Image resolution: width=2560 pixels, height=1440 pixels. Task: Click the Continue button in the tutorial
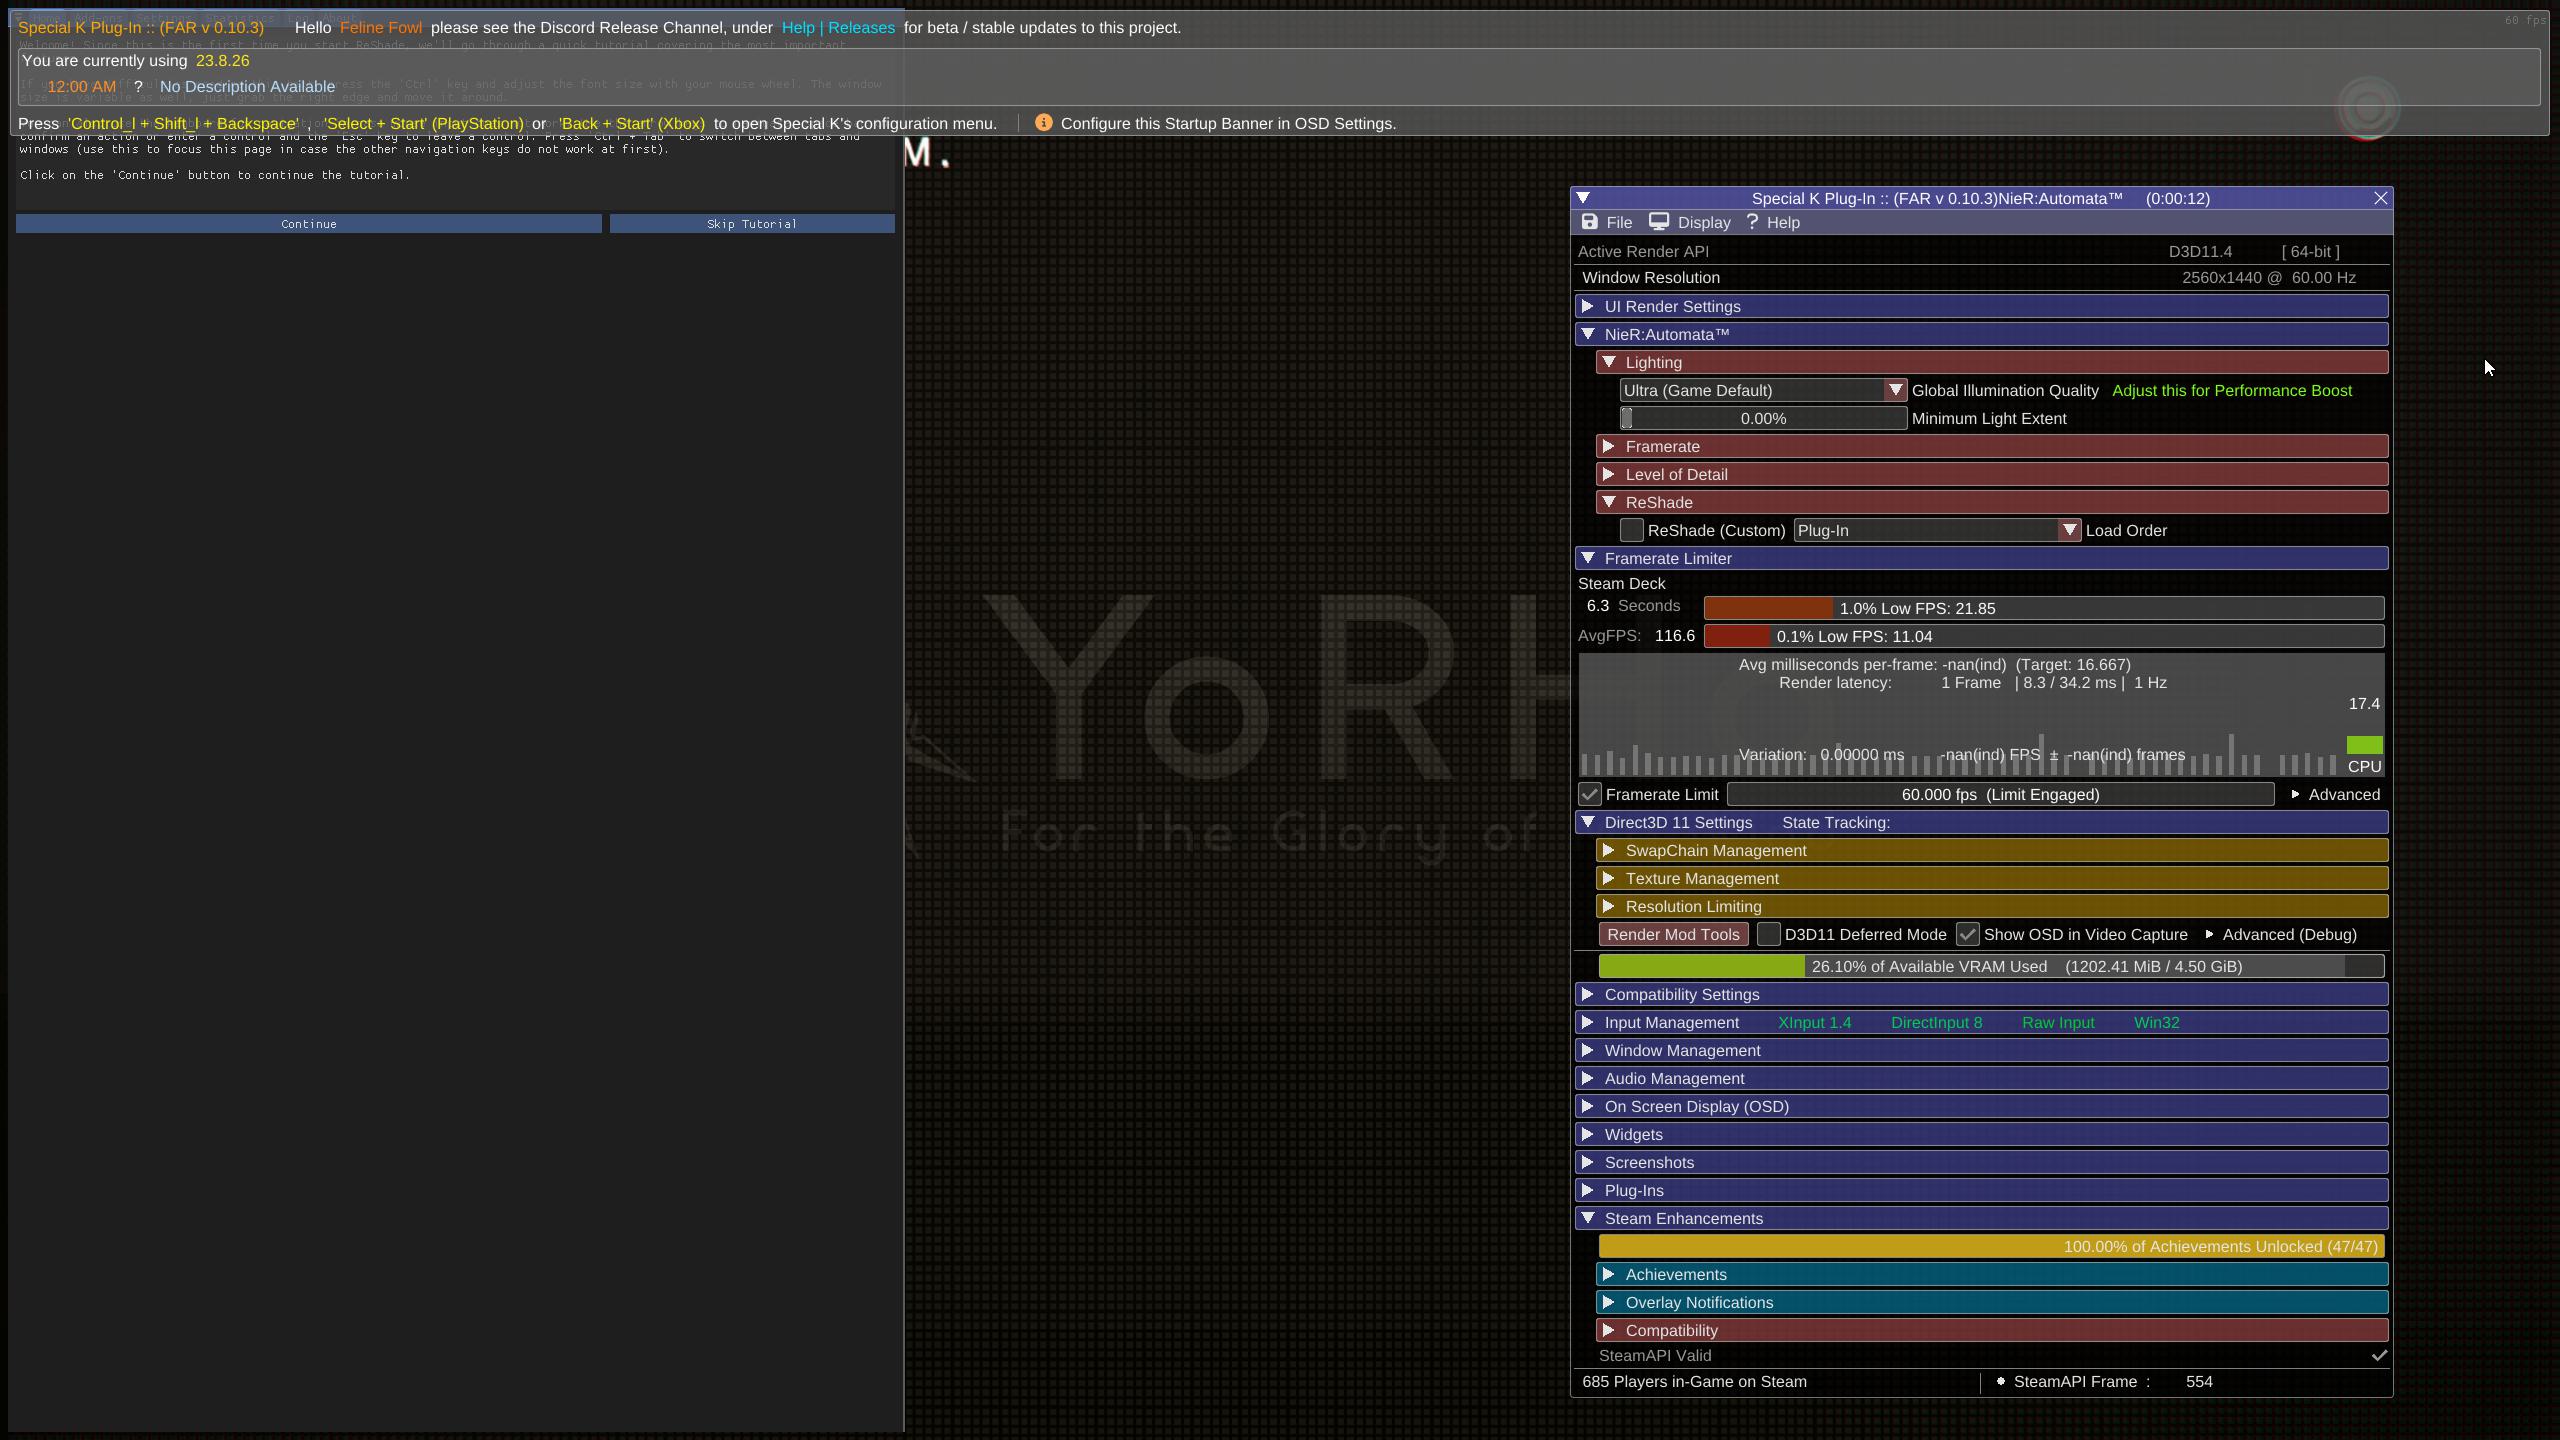(307, 223)
